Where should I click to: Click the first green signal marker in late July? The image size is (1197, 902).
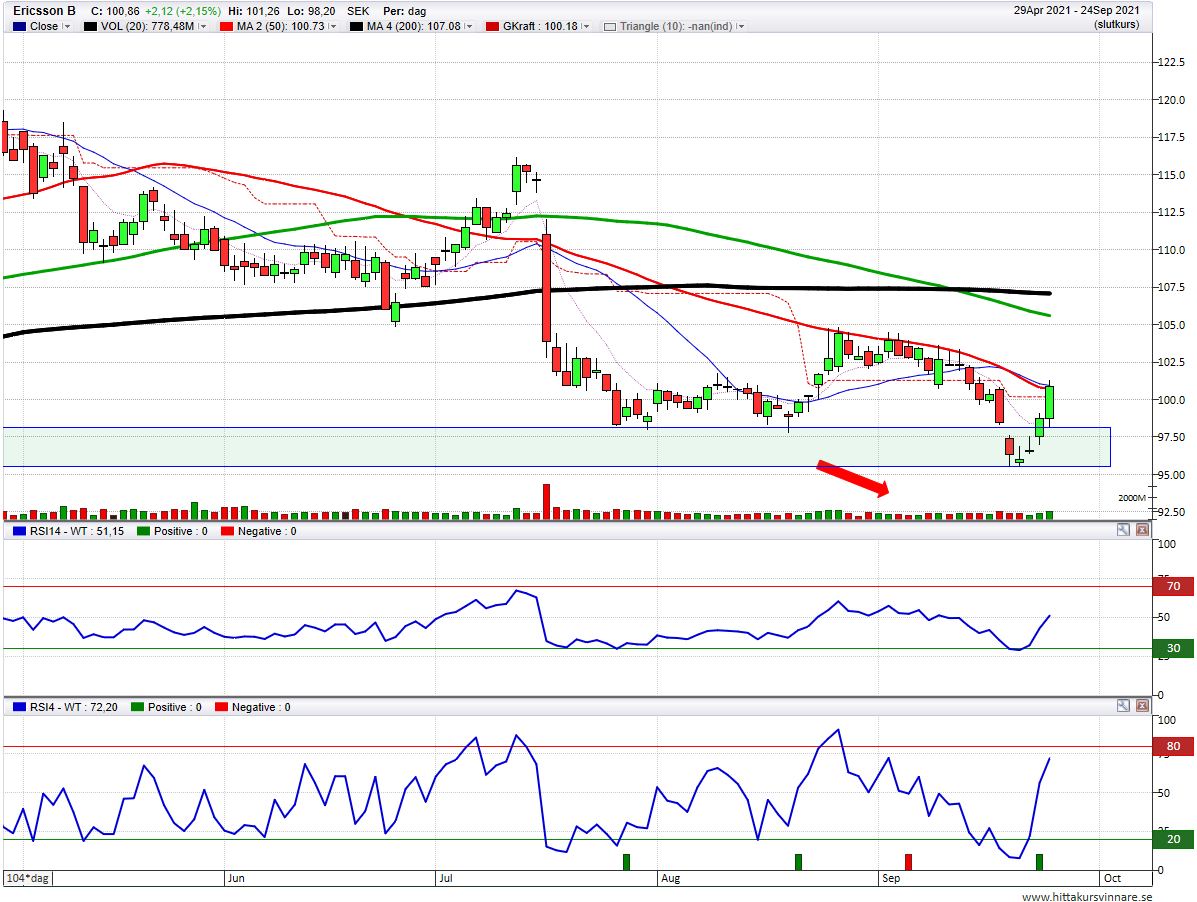tap(627, 862)
